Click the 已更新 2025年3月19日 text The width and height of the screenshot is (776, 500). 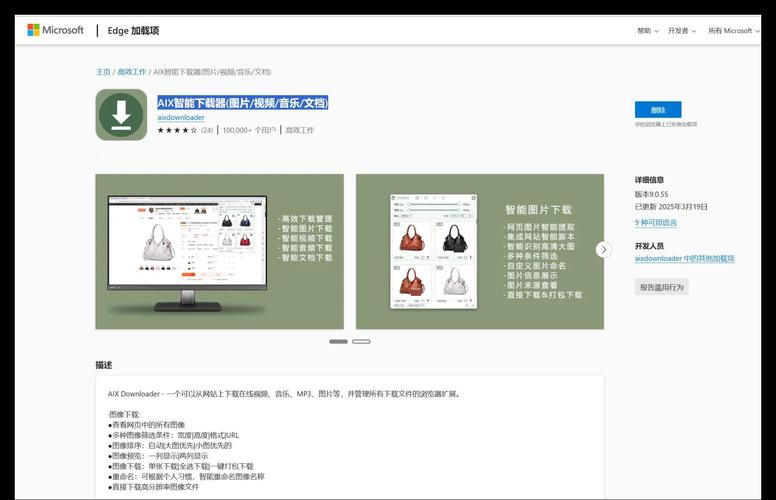pos(671,206)
